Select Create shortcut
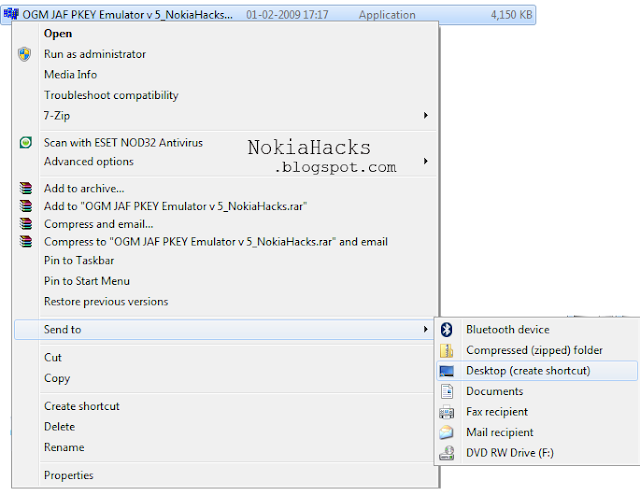 [225, 406]
